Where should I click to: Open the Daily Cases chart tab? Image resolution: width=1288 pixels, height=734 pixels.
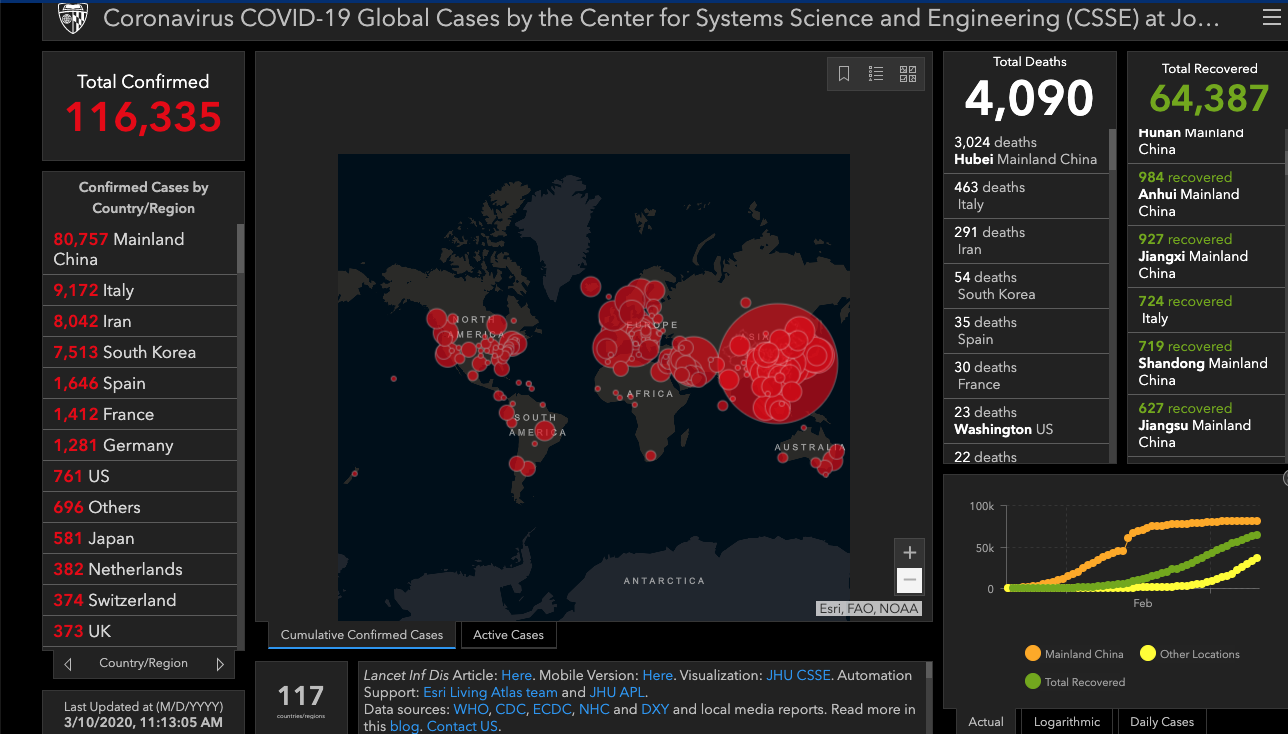(1162, 722)
